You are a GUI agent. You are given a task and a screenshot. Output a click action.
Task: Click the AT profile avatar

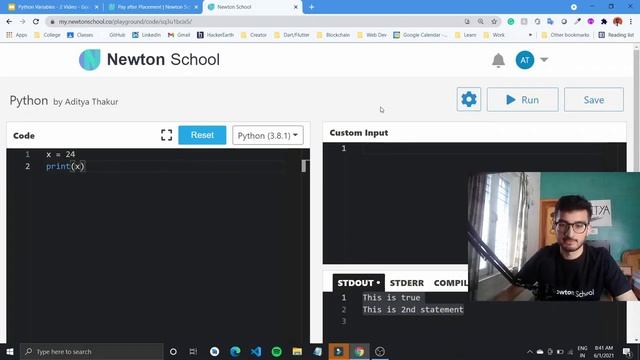(525, 60)
